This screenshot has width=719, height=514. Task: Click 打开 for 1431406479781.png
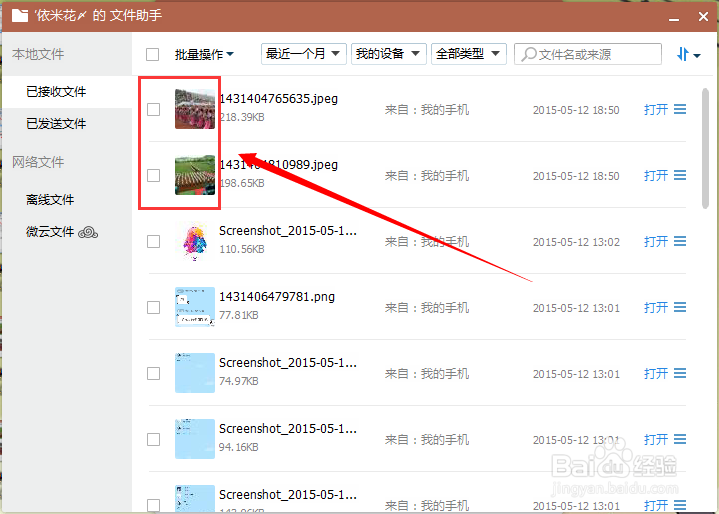tap(656, 308)
